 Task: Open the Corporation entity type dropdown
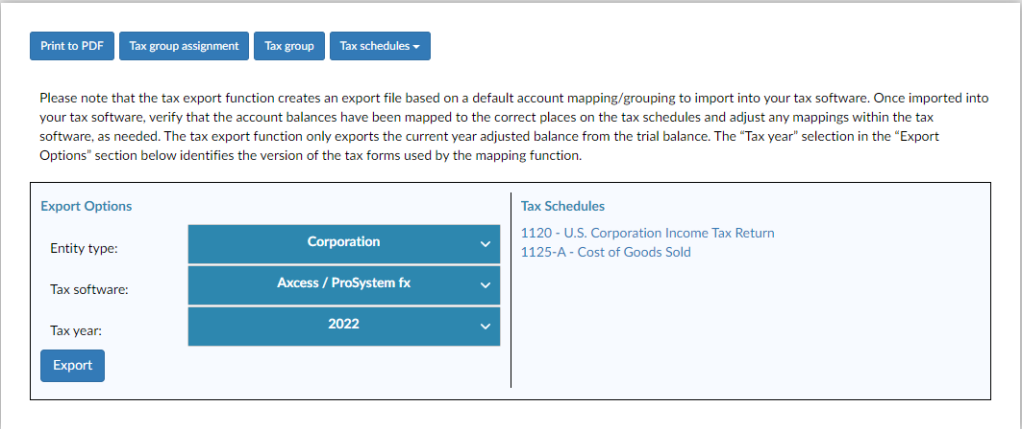343,243
